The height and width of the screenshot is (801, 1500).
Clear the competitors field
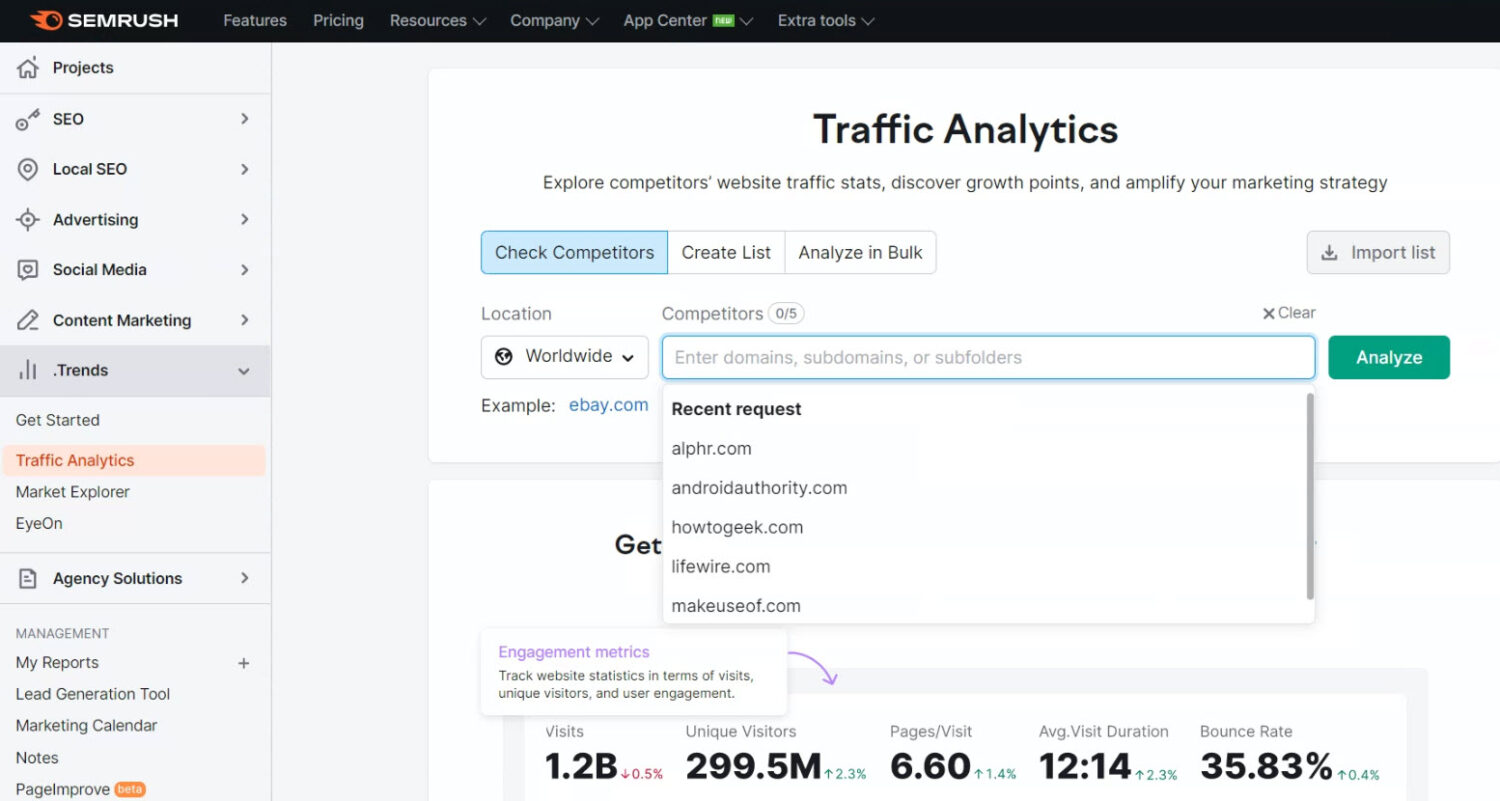1289,313
